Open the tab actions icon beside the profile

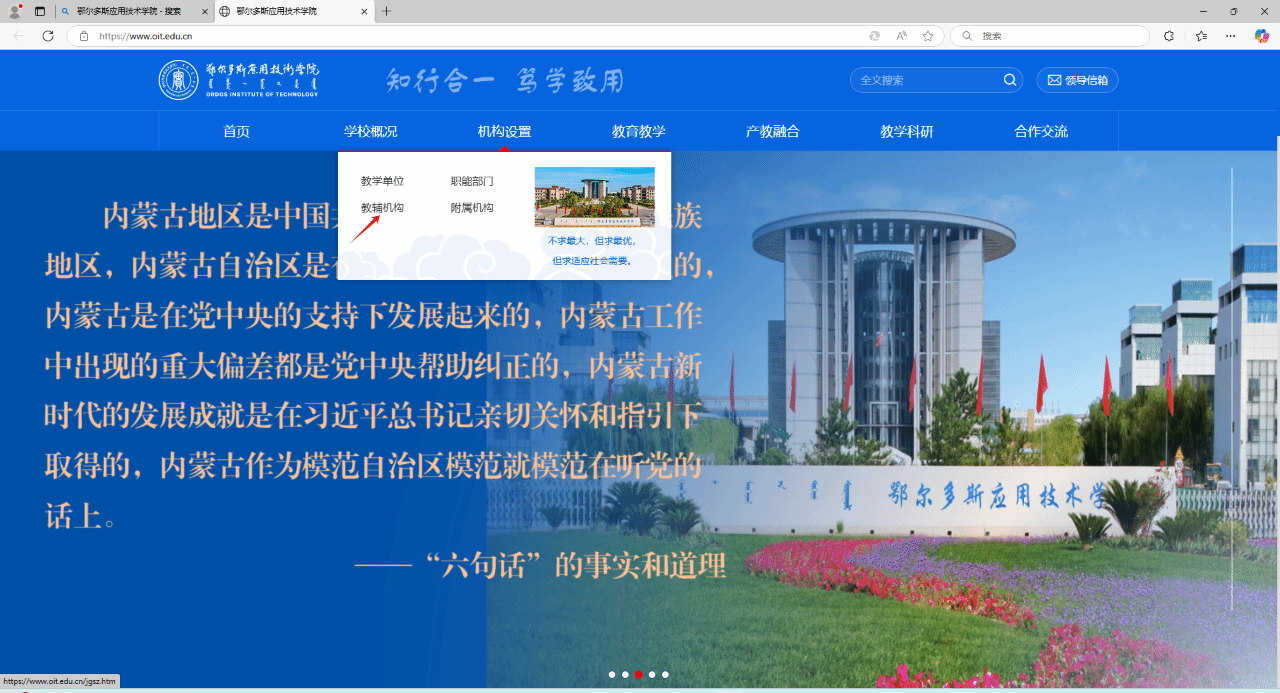[x=40, y=11]
